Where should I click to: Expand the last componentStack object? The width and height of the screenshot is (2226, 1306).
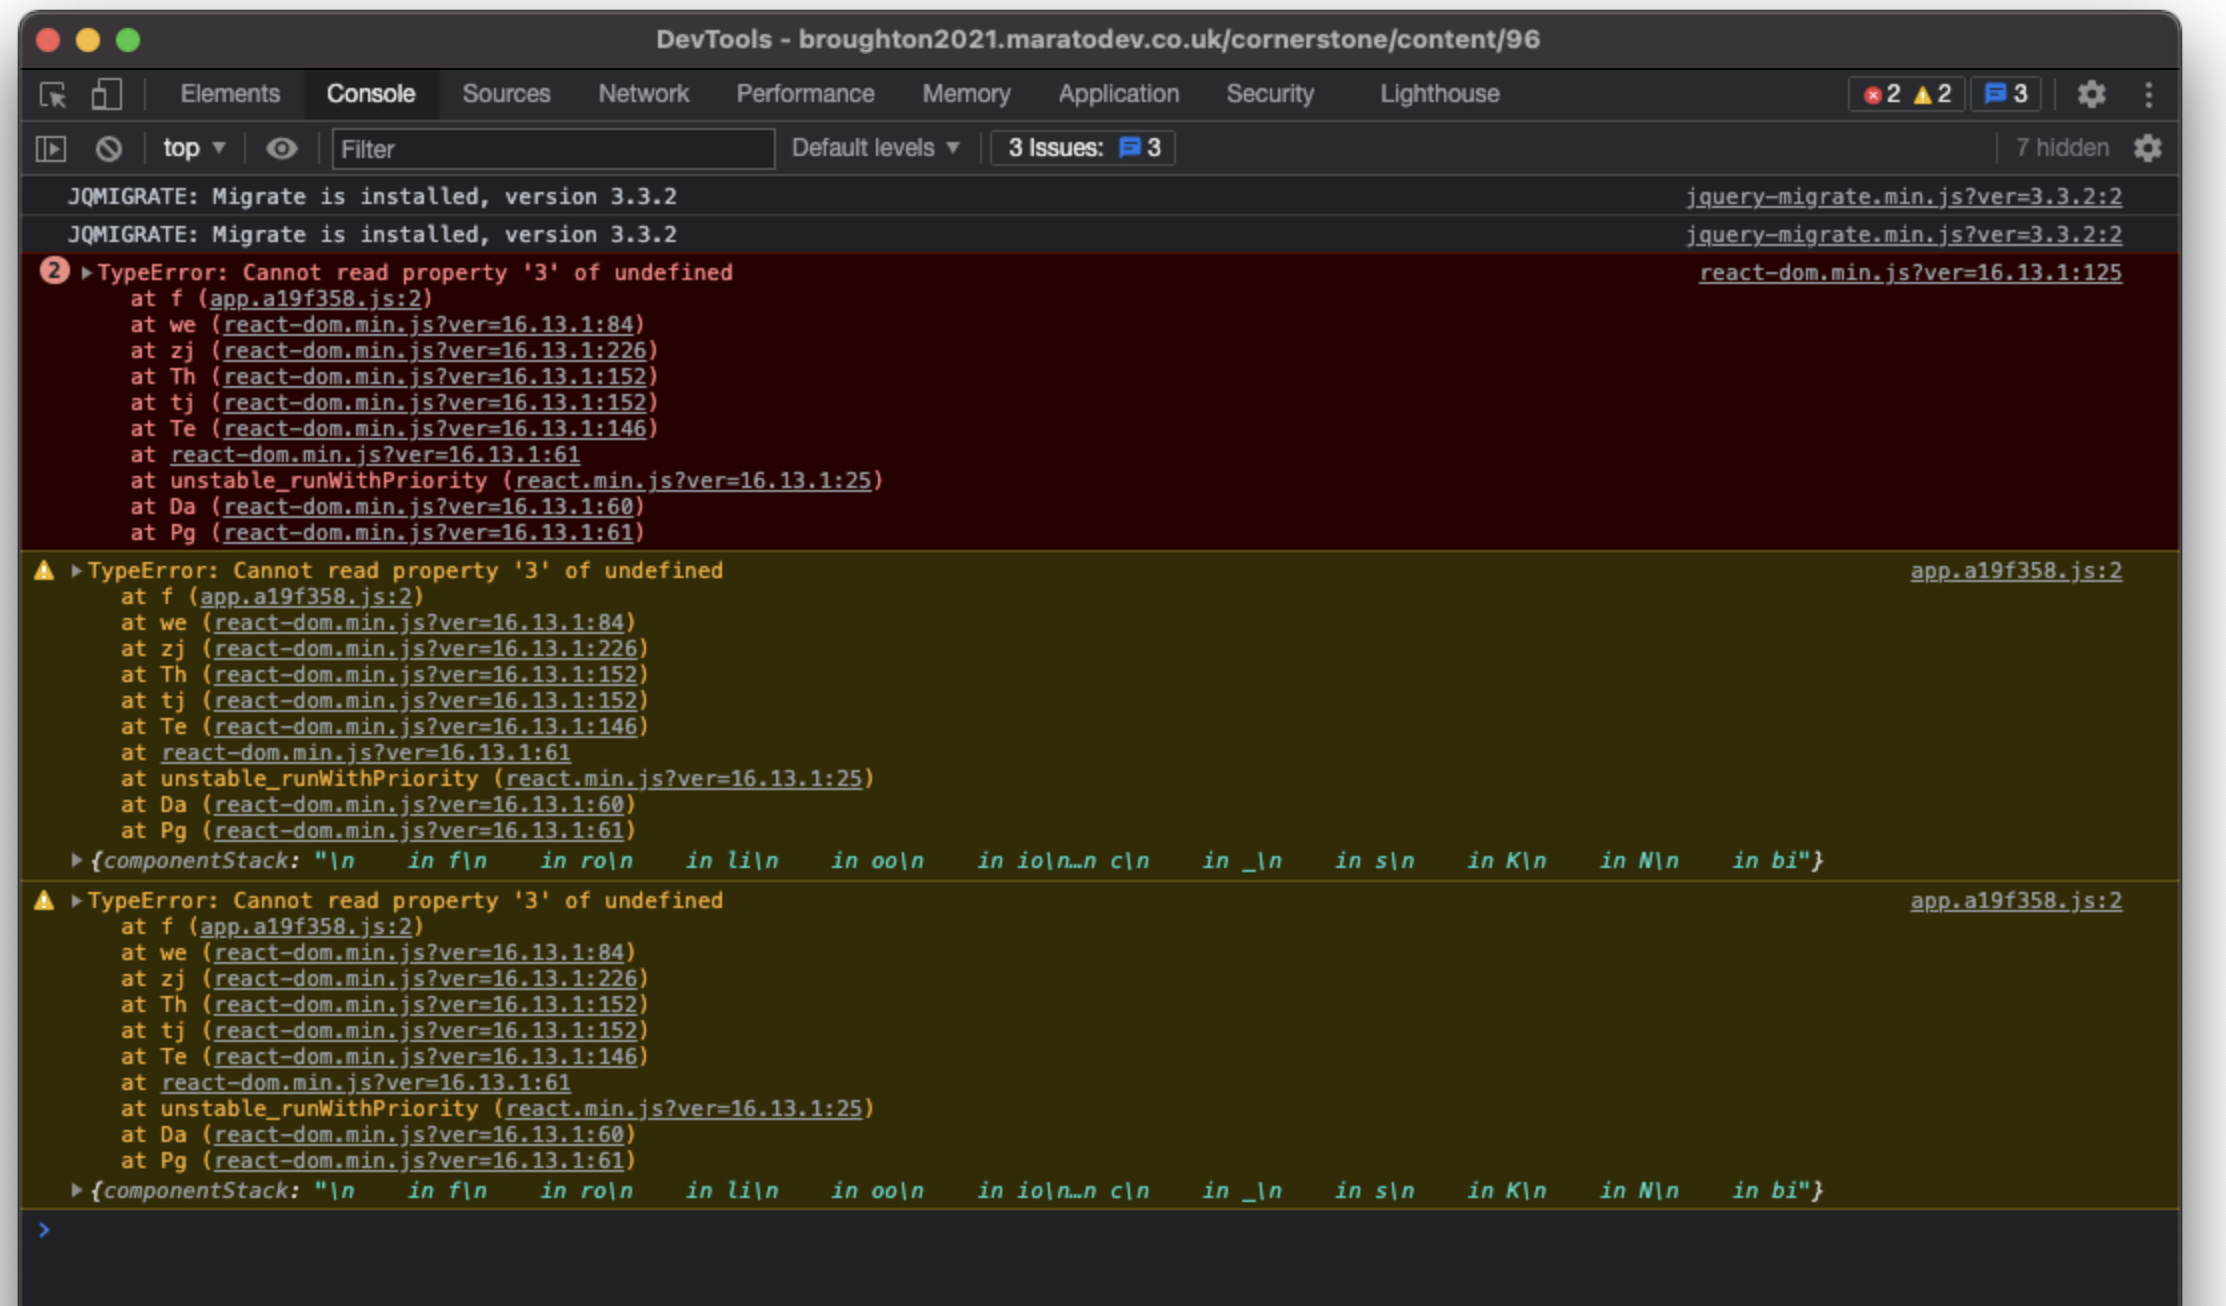(76, 1190)
